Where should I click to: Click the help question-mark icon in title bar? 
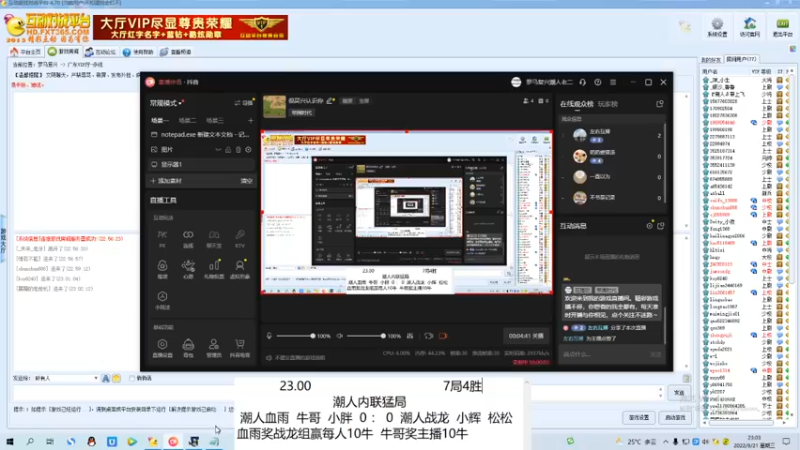598,82
